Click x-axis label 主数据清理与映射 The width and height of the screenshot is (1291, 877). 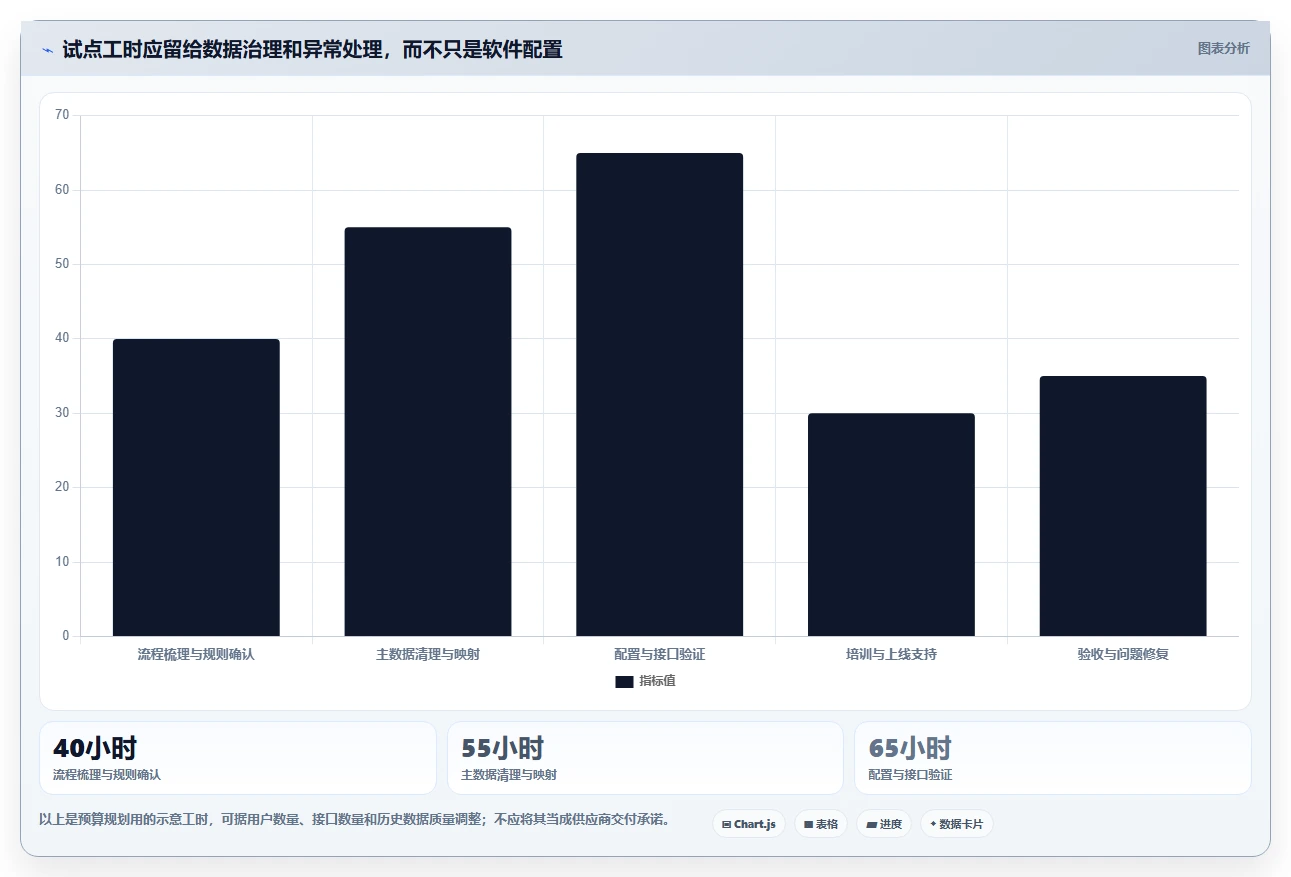click(x=428, y=655)
